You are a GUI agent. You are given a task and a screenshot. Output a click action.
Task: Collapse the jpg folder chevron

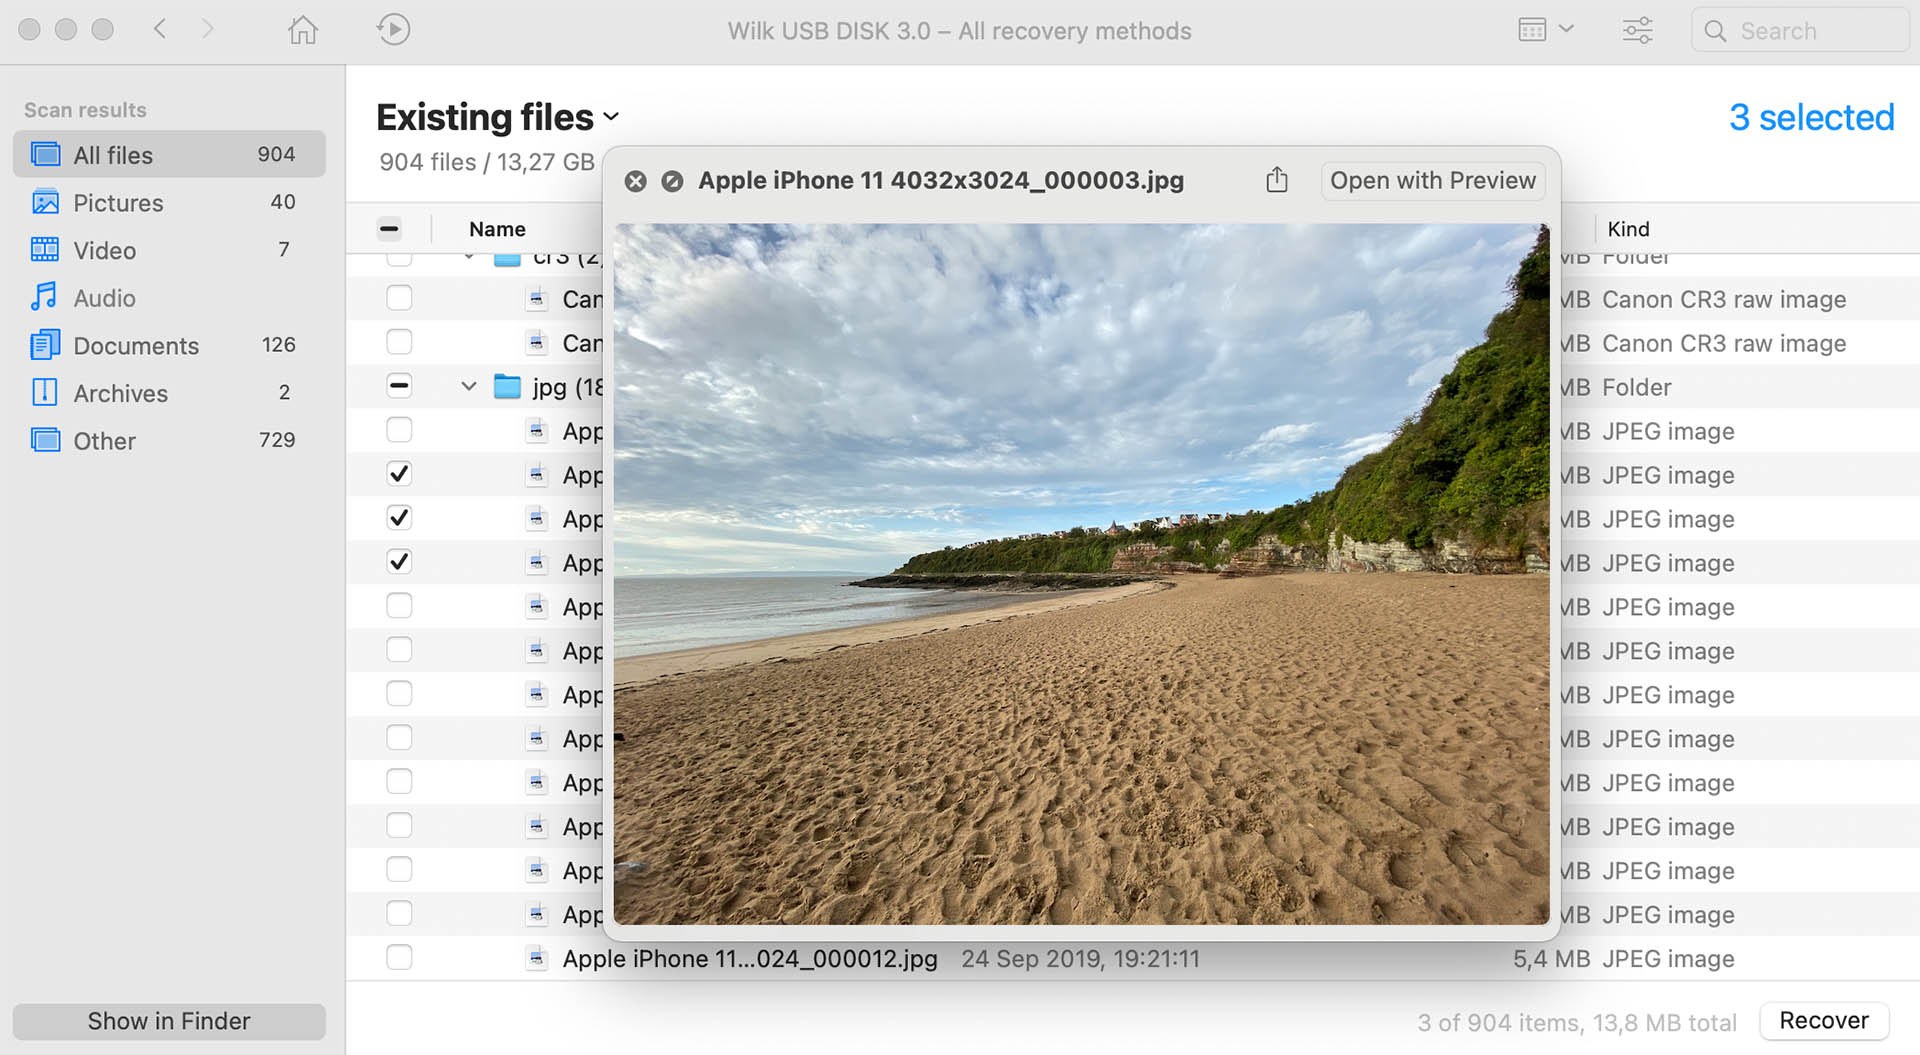[x=468, y=386]
